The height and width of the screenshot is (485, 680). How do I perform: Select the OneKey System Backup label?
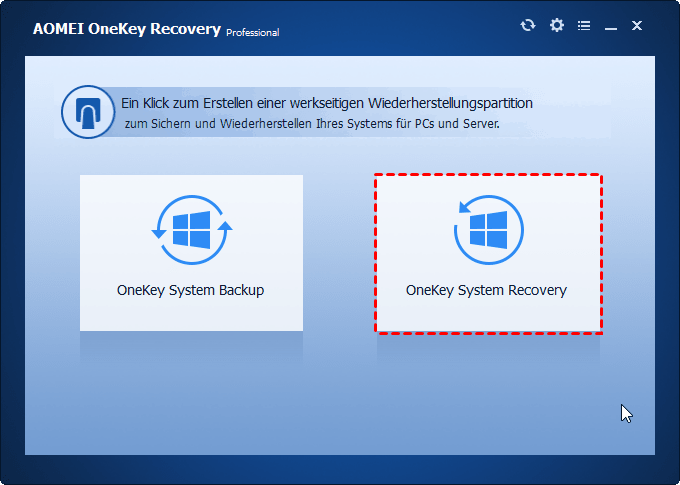click(190, 291)
